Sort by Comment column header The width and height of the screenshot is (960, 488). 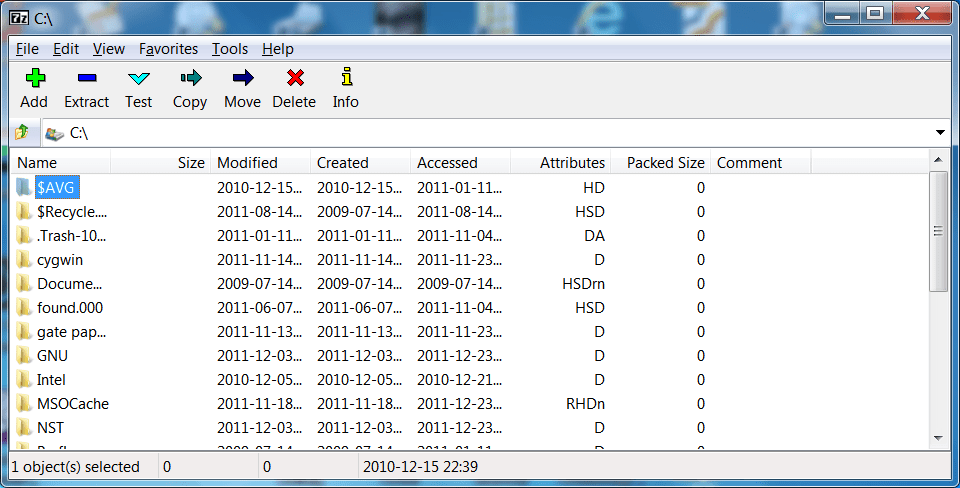click(760, 163)
